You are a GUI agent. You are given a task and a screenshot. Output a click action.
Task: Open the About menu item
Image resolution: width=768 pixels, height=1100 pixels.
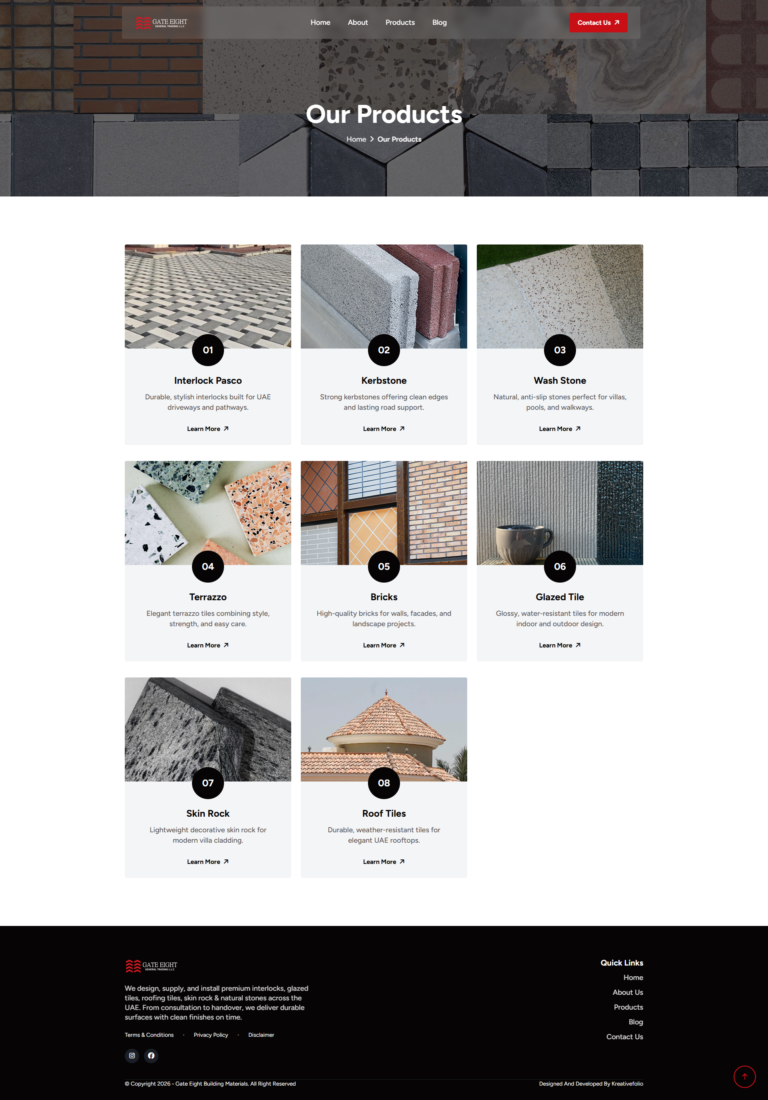coord(358,22)
